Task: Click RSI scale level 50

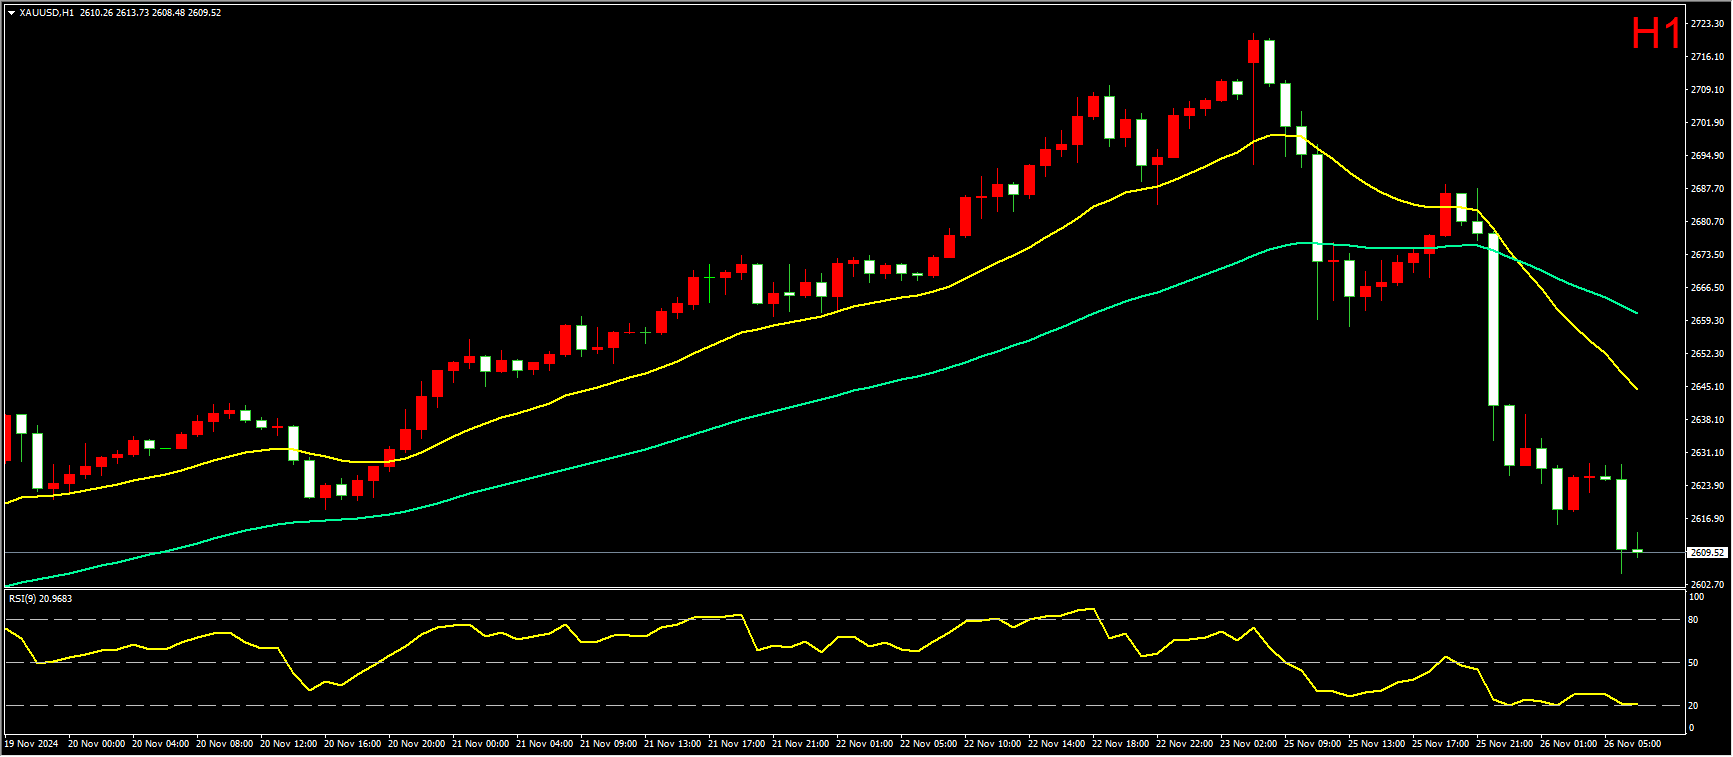Action: pos(1693,663)
